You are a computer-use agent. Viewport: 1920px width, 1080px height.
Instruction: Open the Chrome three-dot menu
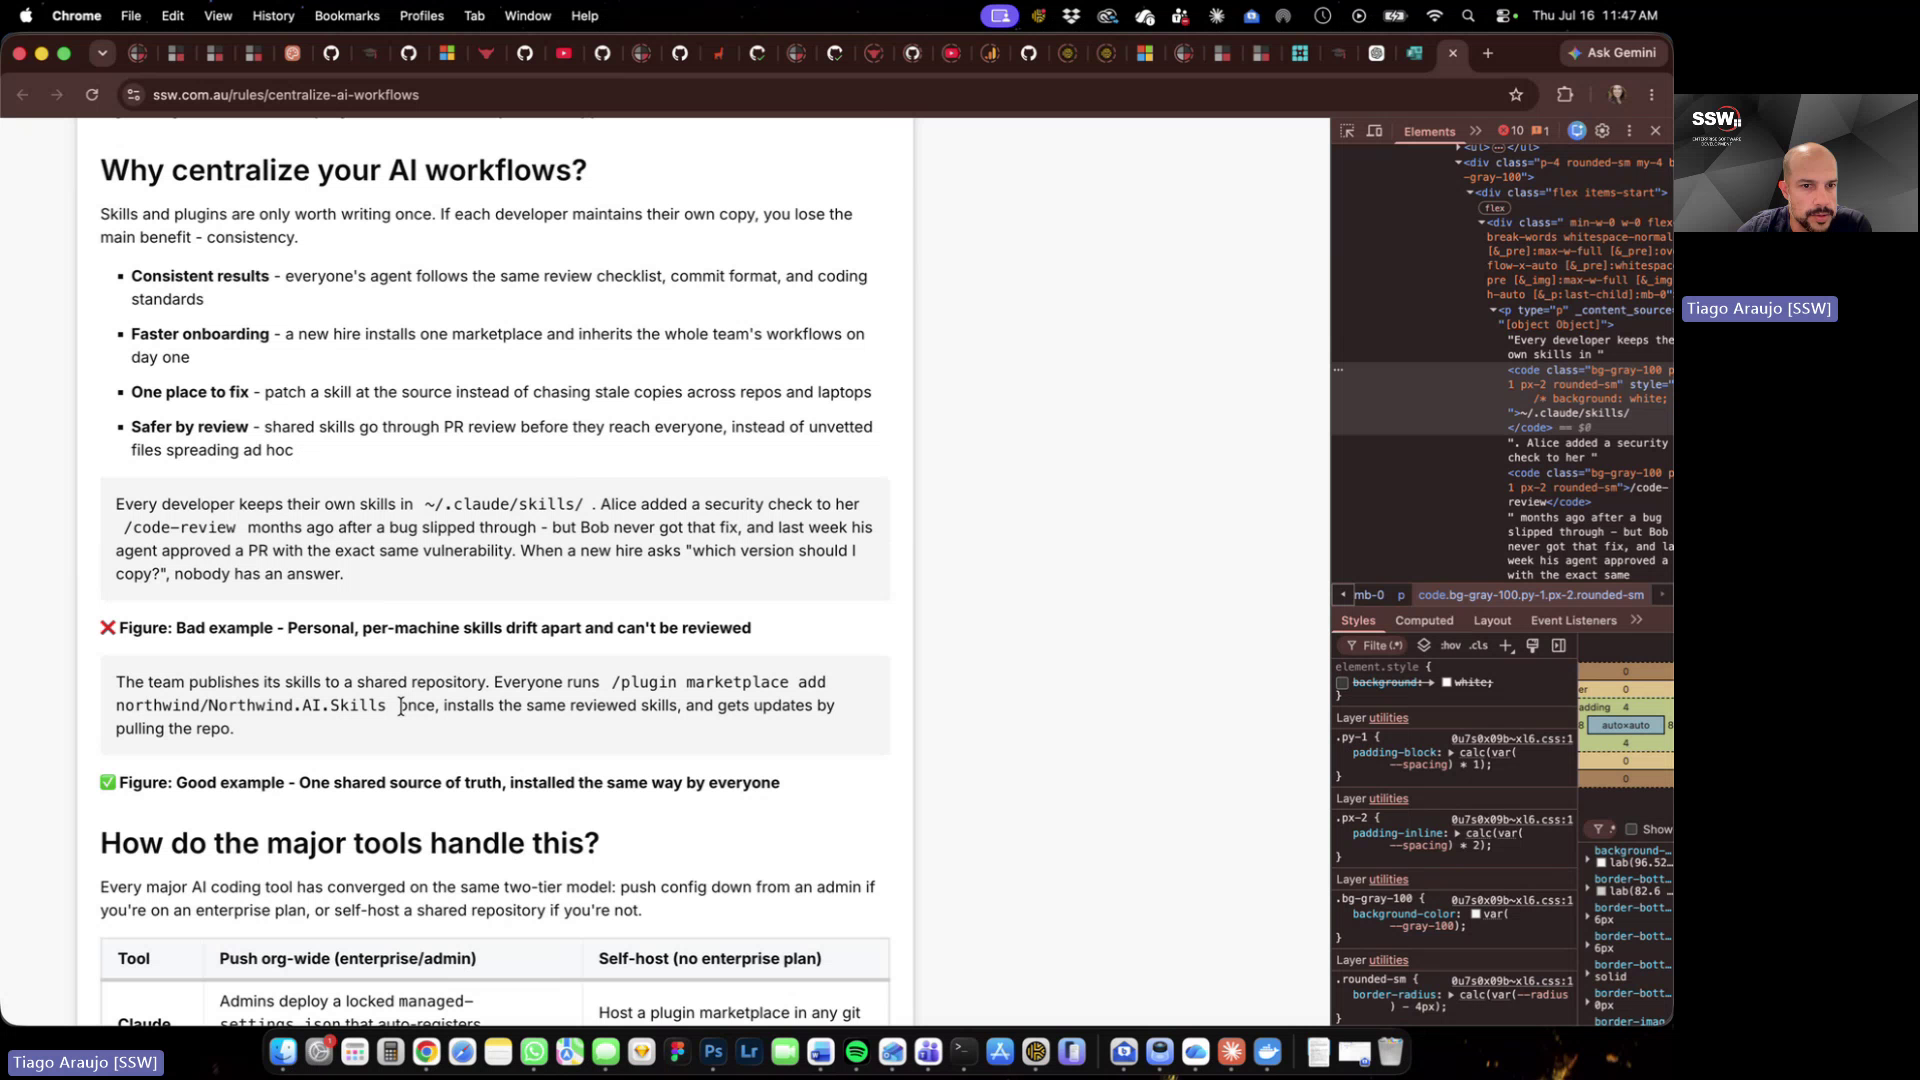pyautogui.click(x=1652, y=95)
